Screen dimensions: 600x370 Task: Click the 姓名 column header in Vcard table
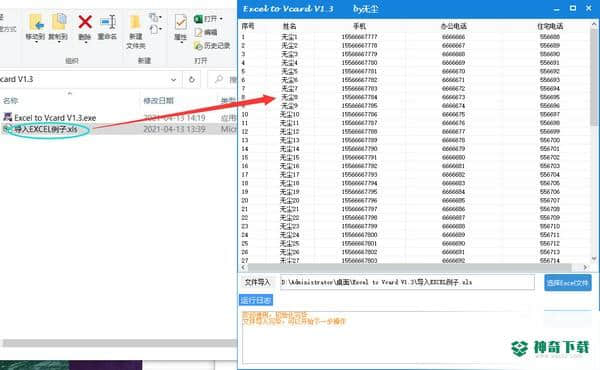289,26
